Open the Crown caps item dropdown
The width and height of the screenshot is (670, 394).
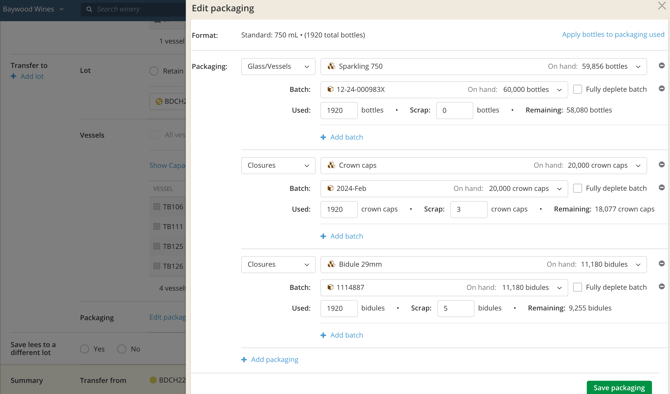click(x=483, y=165)
